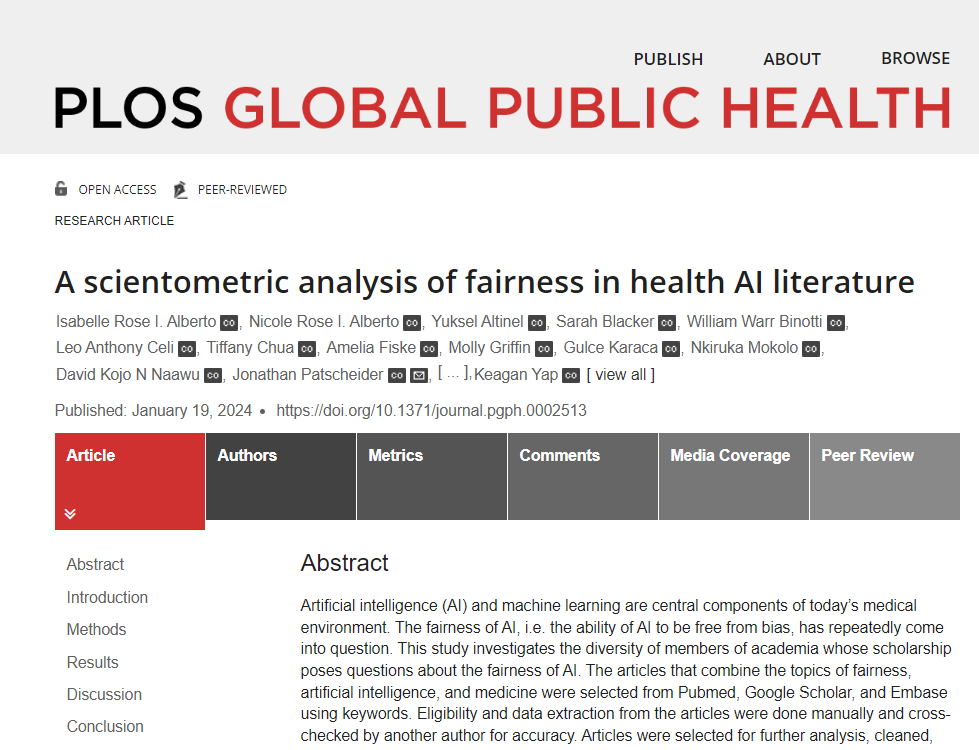Expand the Article tab double-chevron

[x=71, y=514]
